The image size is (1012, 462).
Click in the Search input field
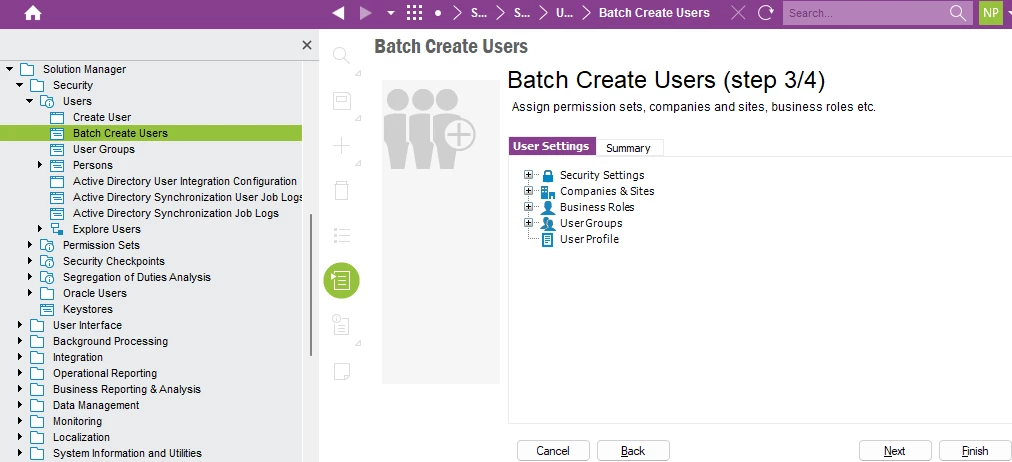[x=864, y=13]
